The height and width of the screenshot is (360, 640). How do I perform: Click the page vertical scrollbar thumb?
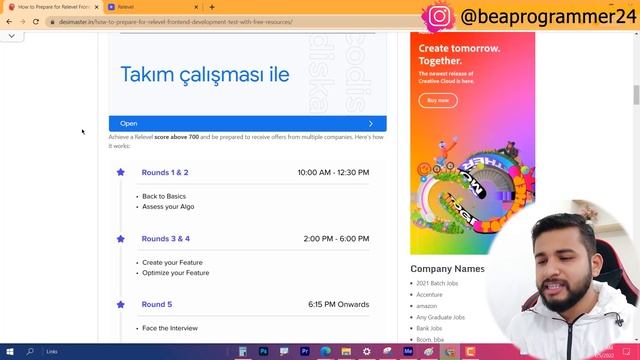tap(636, 95)
